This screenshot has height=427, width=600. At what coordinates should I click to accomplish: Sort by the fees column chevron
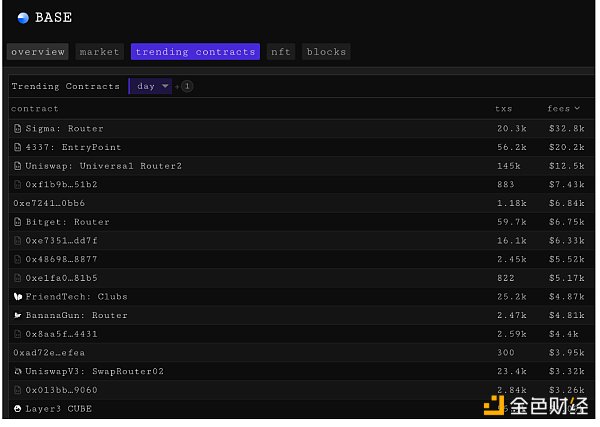[x=577, y=109]
